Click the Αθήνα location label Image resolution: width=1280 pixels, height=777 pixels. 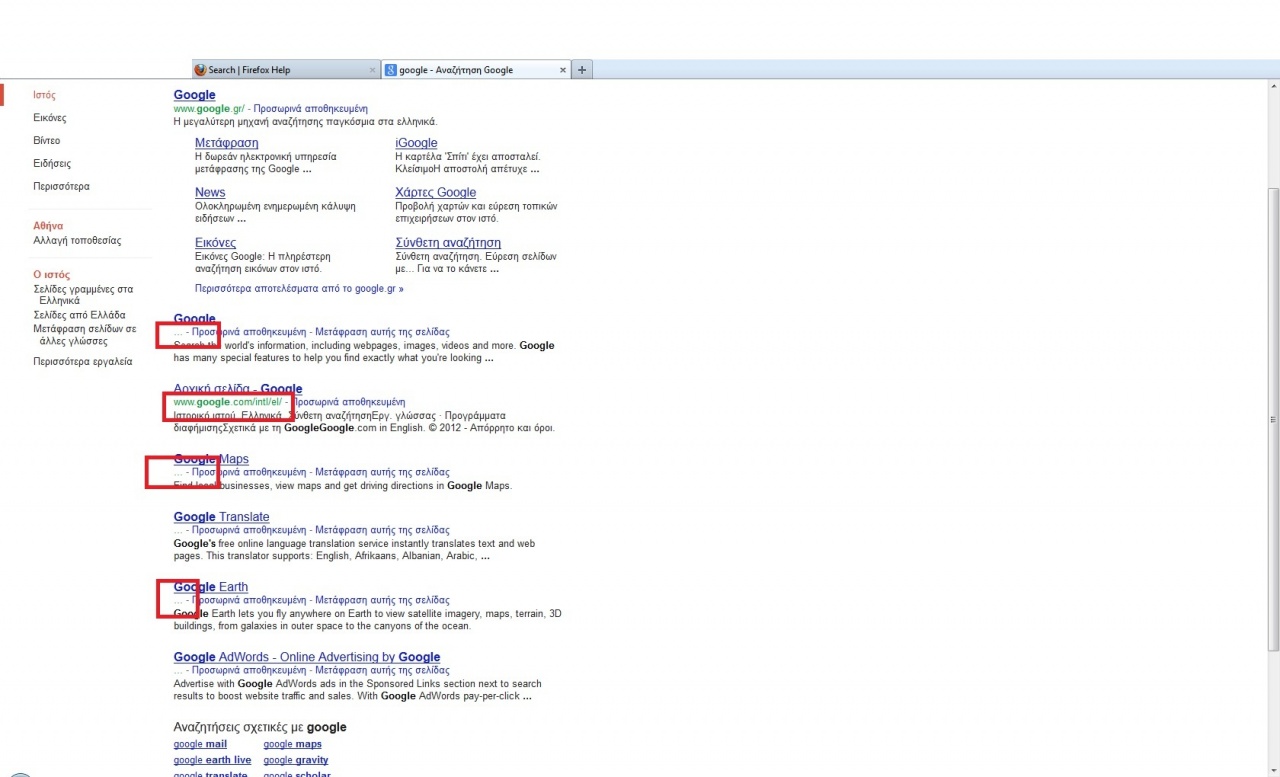click(48, 226)
